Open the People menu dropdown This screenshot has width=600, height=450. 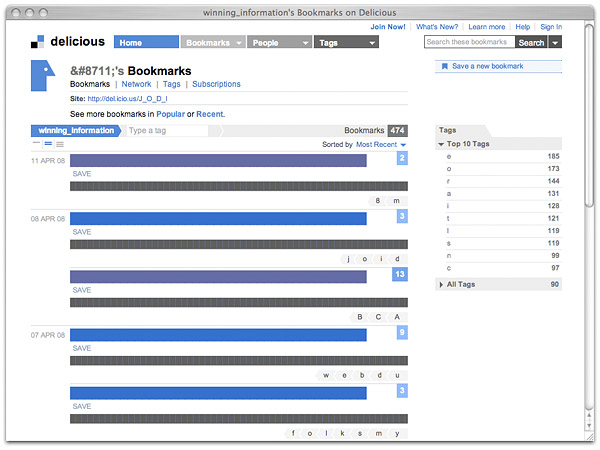click(x=278, y=43)
